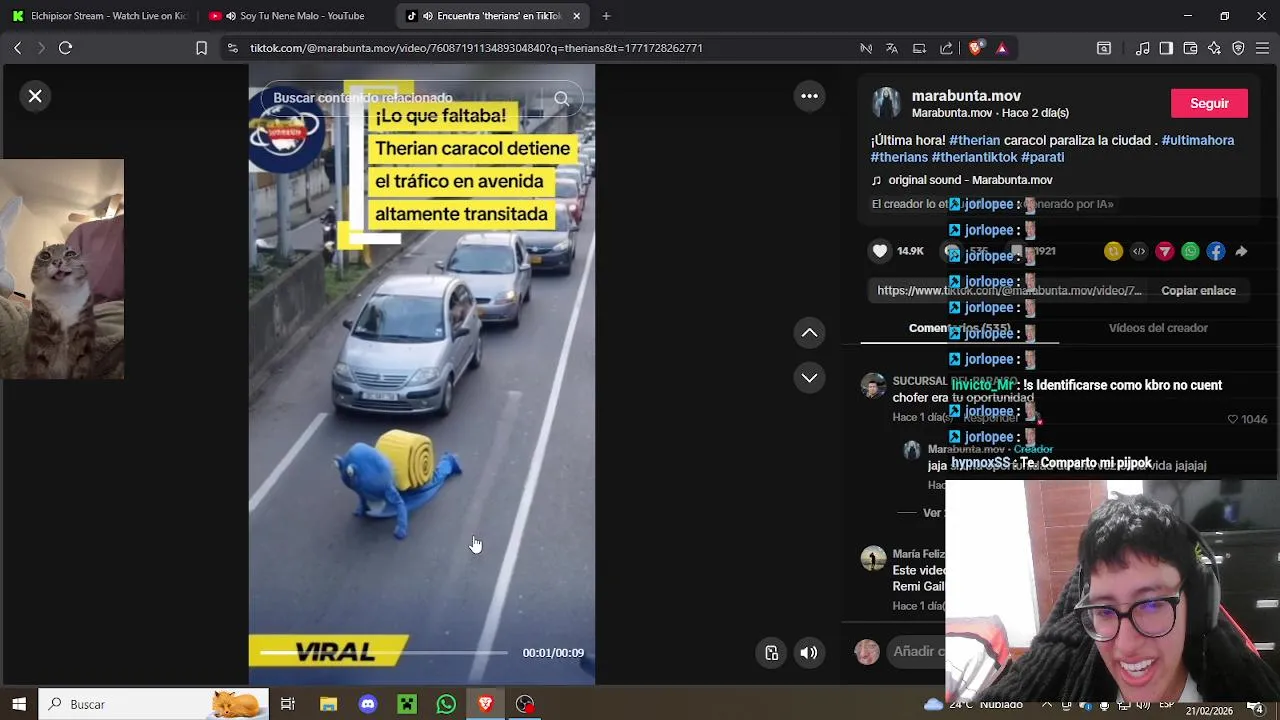The width and height of the screenshot is (1280, 720).
Task: Click the Windows taskbar Buscar search box
Action: tap(155, 704)
